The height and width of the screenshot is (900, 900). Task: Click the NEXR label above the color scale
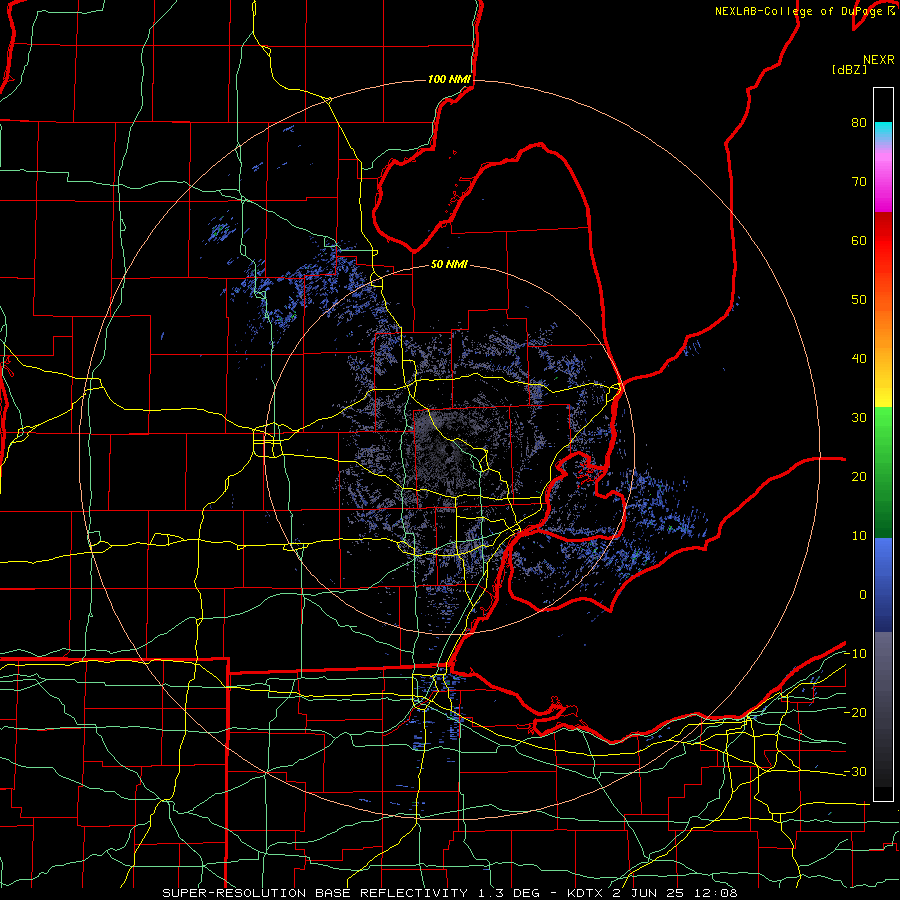[878, 60]
